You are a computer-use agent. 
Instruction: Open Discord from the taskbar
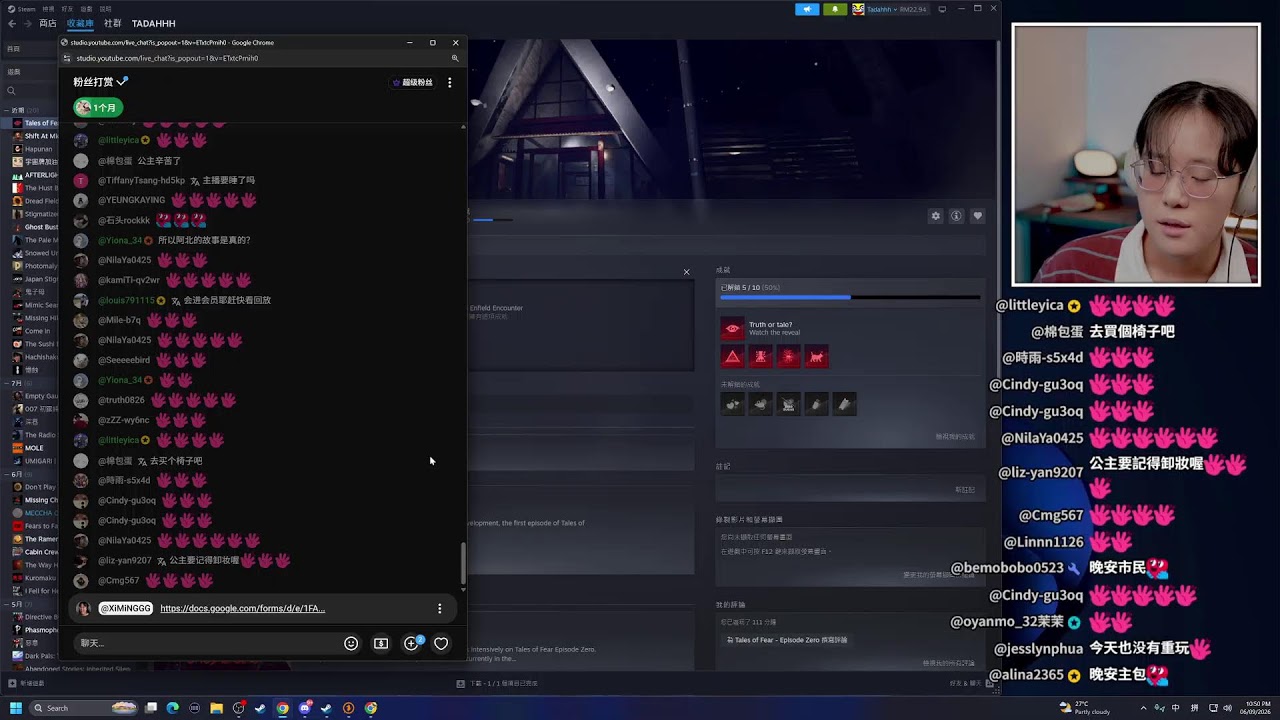305,708
